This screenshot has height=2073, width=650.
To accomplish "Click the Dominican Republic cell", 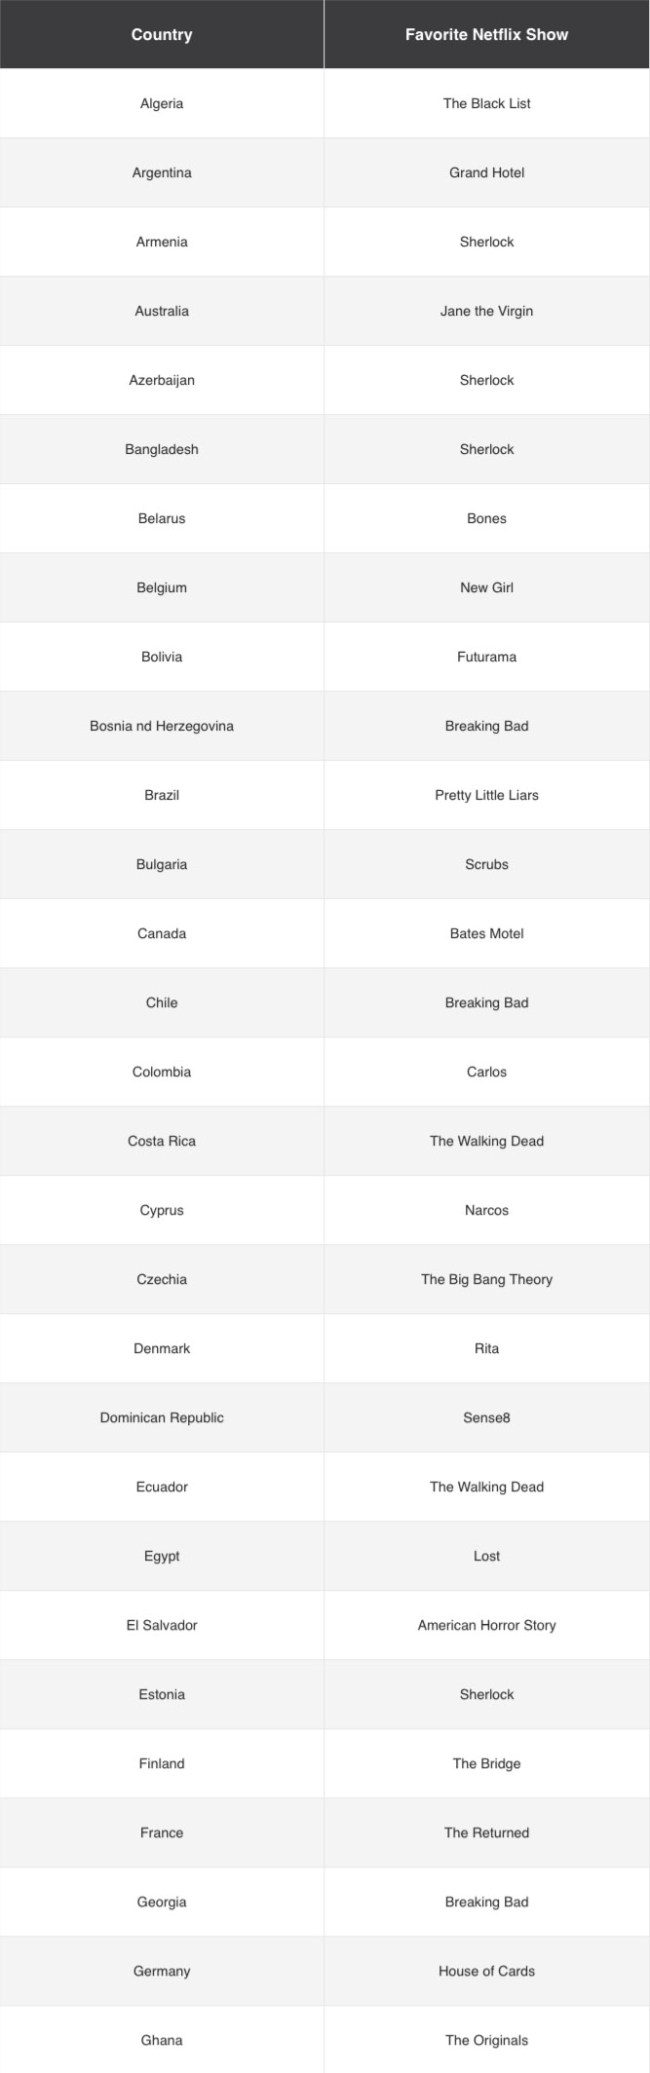I will click(162, 1417).
